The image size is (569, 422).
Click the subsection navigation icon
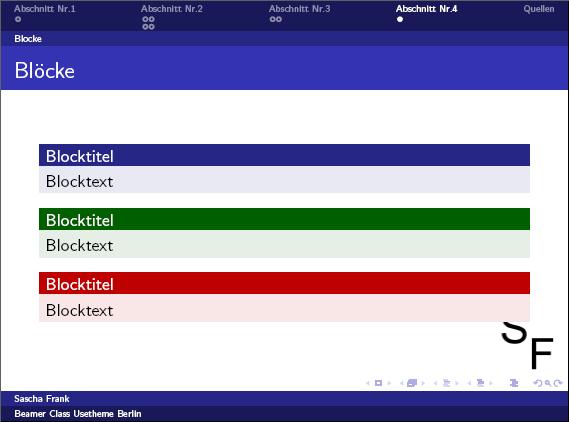click(x=446, y=383)
